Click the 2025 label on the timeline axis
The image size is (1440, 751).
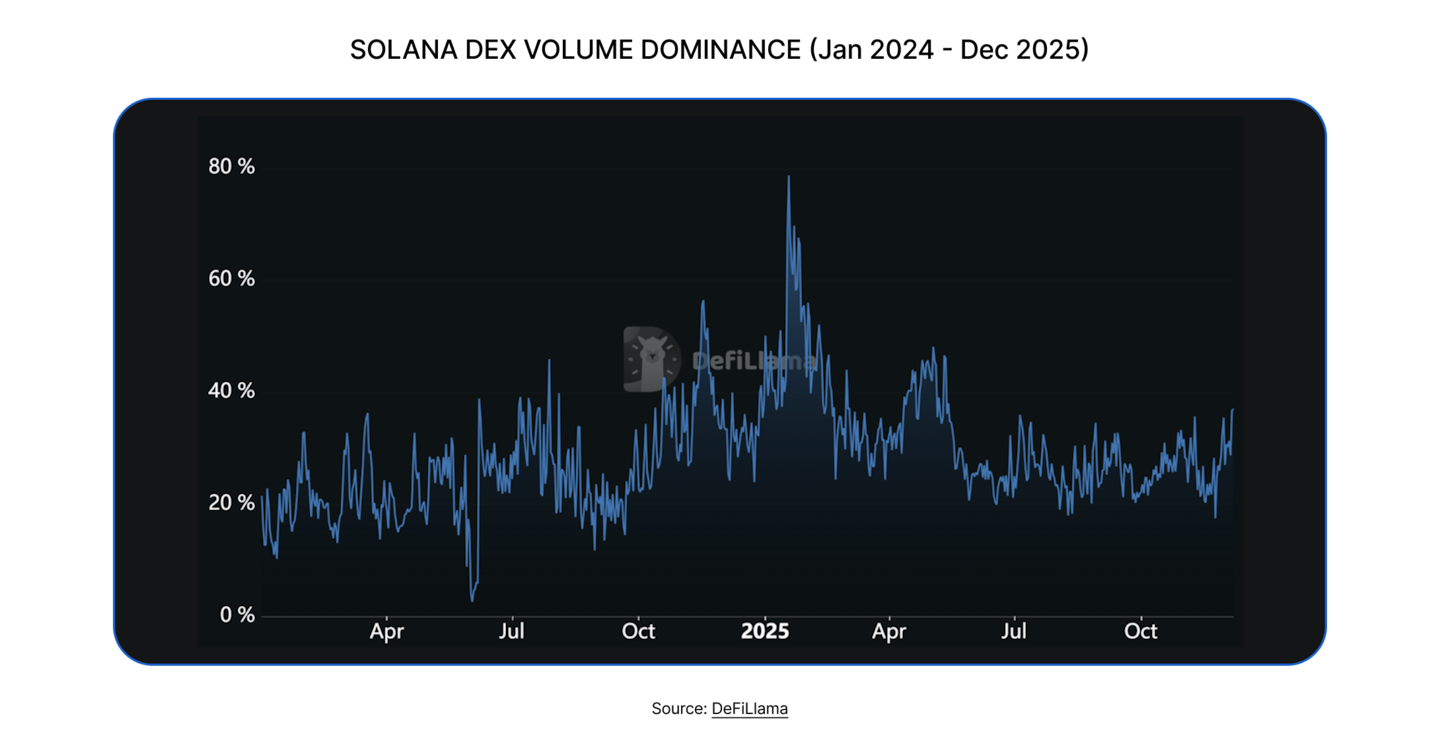coord(766,631)
